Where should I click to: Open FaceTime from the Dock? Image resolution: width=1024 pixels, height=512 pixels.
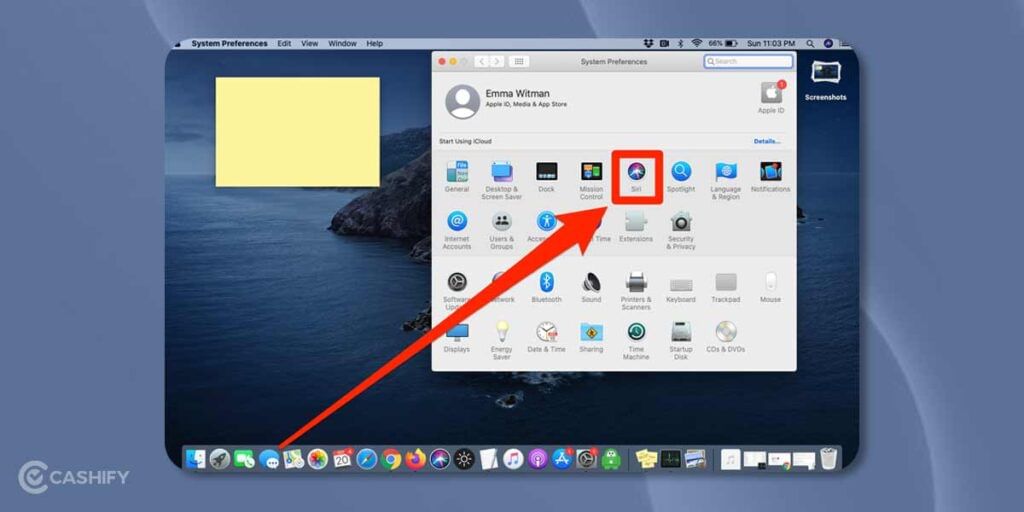pos(244,459)
